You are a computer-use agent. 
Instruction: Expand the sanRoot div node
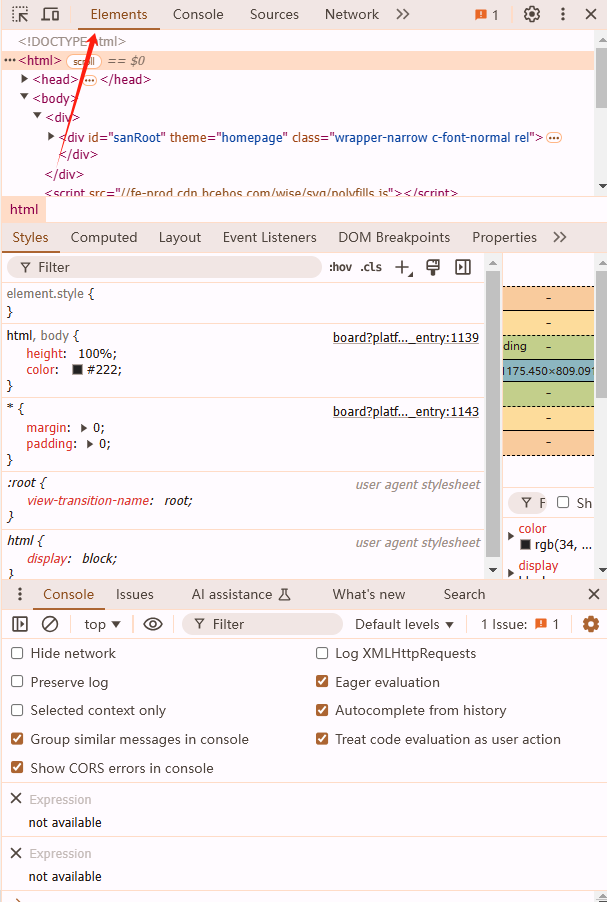(x=51, y=137)
